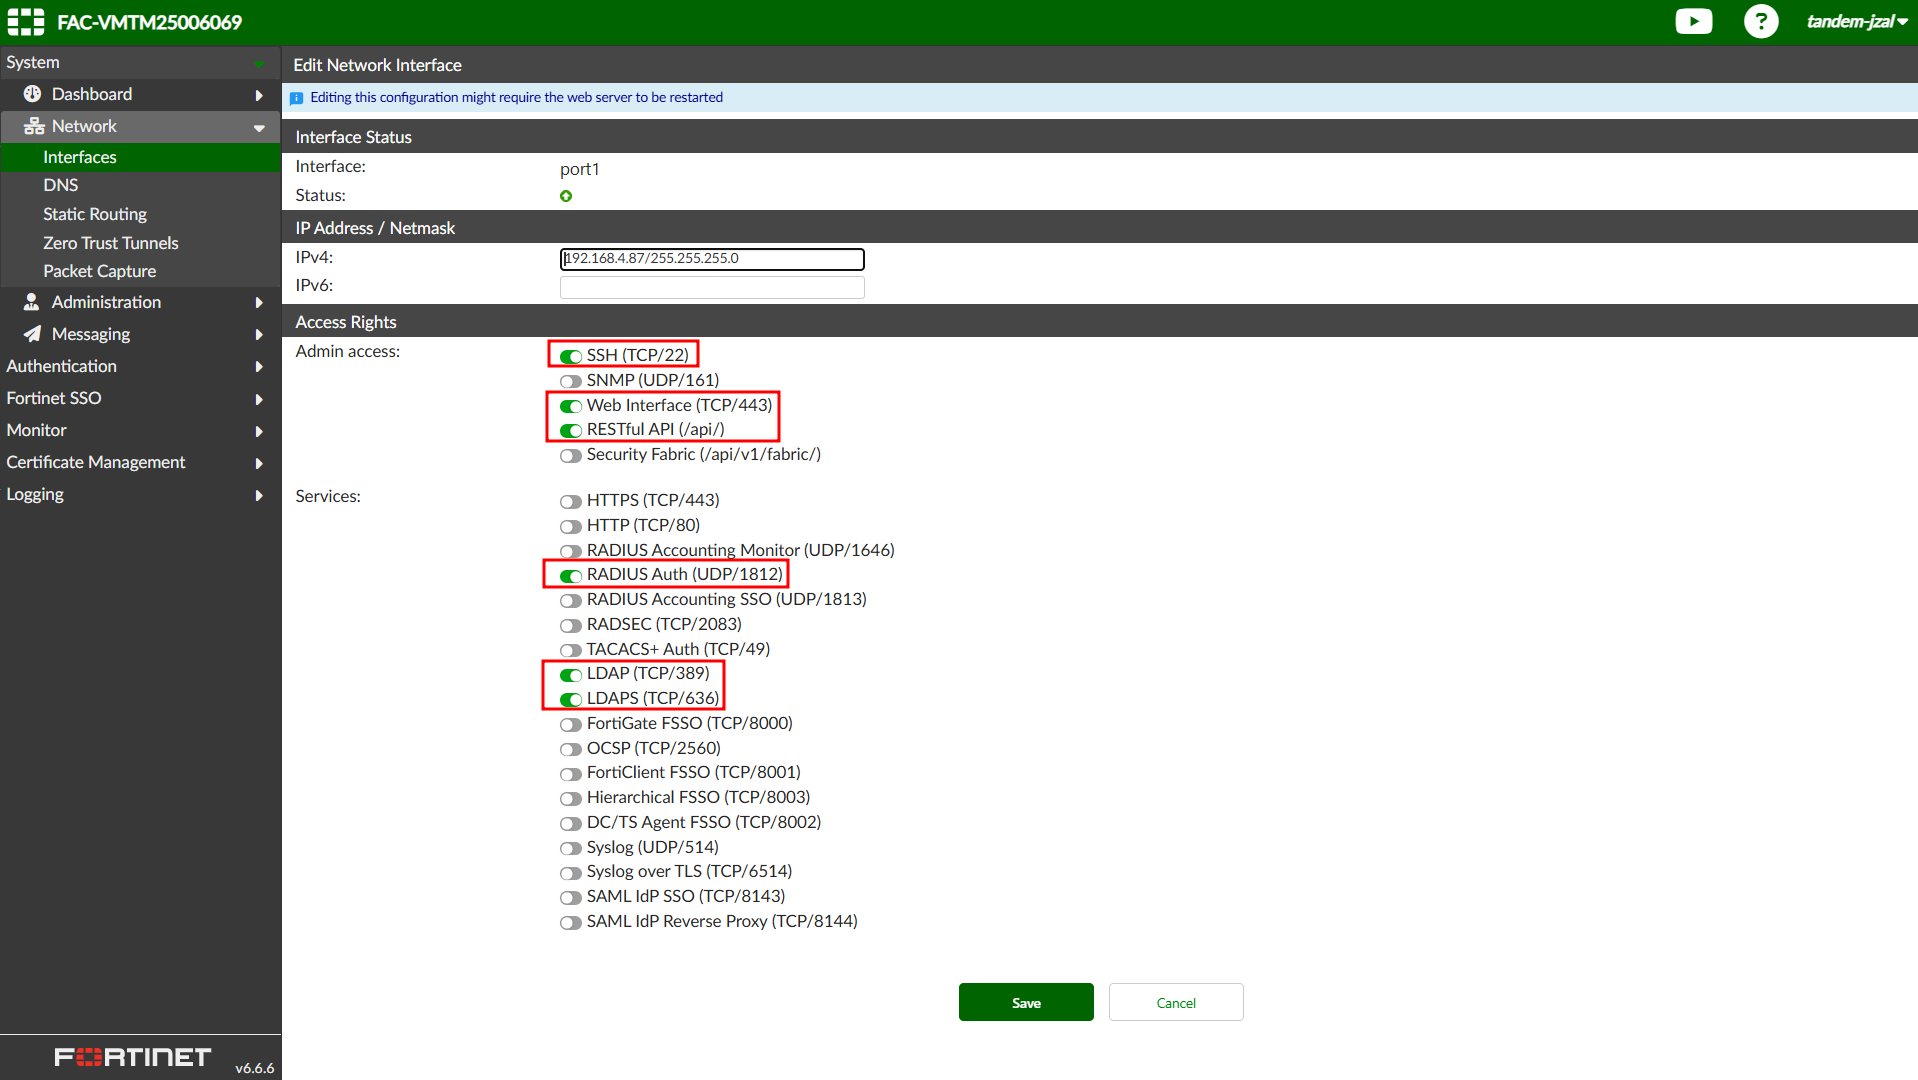Image resolution: width=1918 pixels, height=1080 pixels.
Task: Click the Administration user icon
Action: [32, 302]
